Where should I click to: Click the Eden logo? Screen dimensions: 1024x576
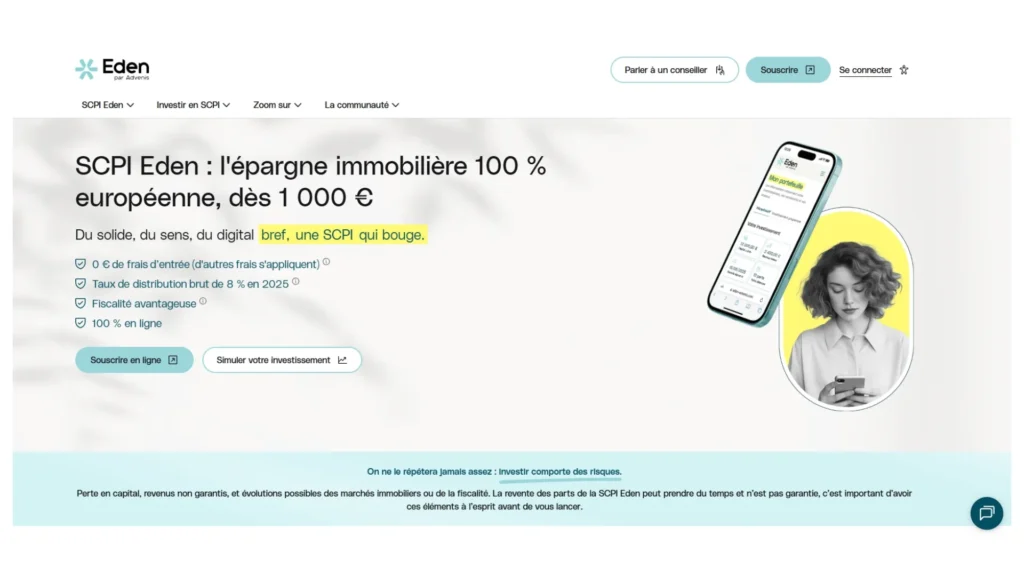[112, 69]
